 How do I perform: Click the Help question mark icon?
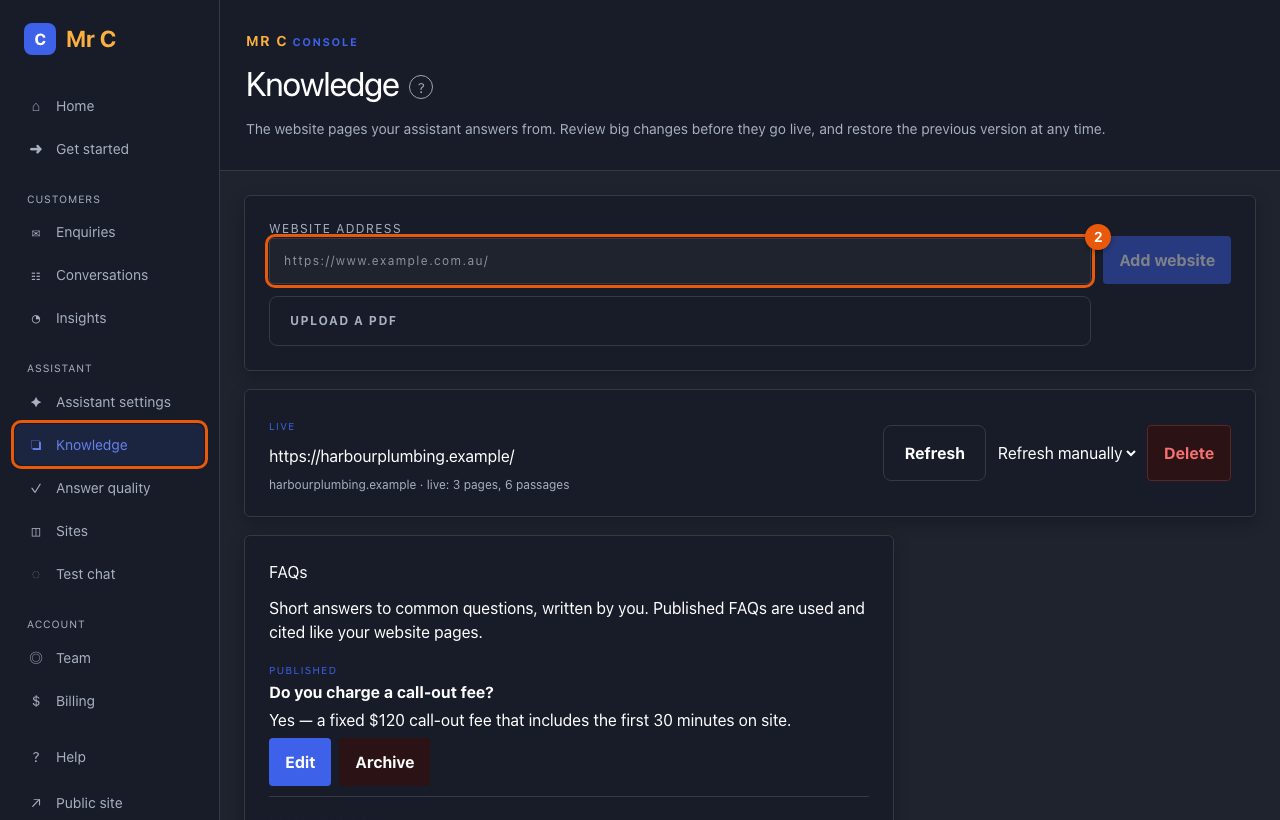[36, 757]
